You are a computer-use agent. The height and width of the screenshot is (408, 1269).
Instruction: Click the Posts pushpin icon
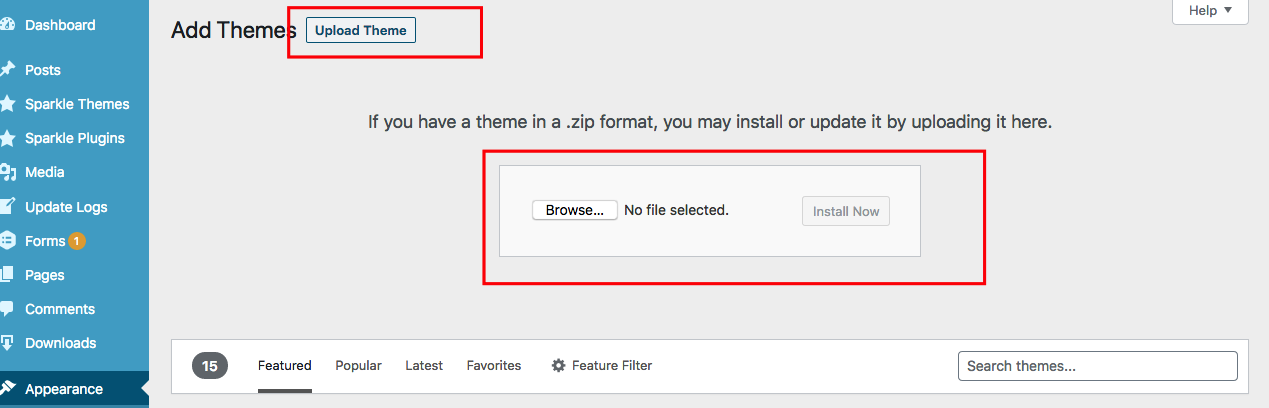7,70
